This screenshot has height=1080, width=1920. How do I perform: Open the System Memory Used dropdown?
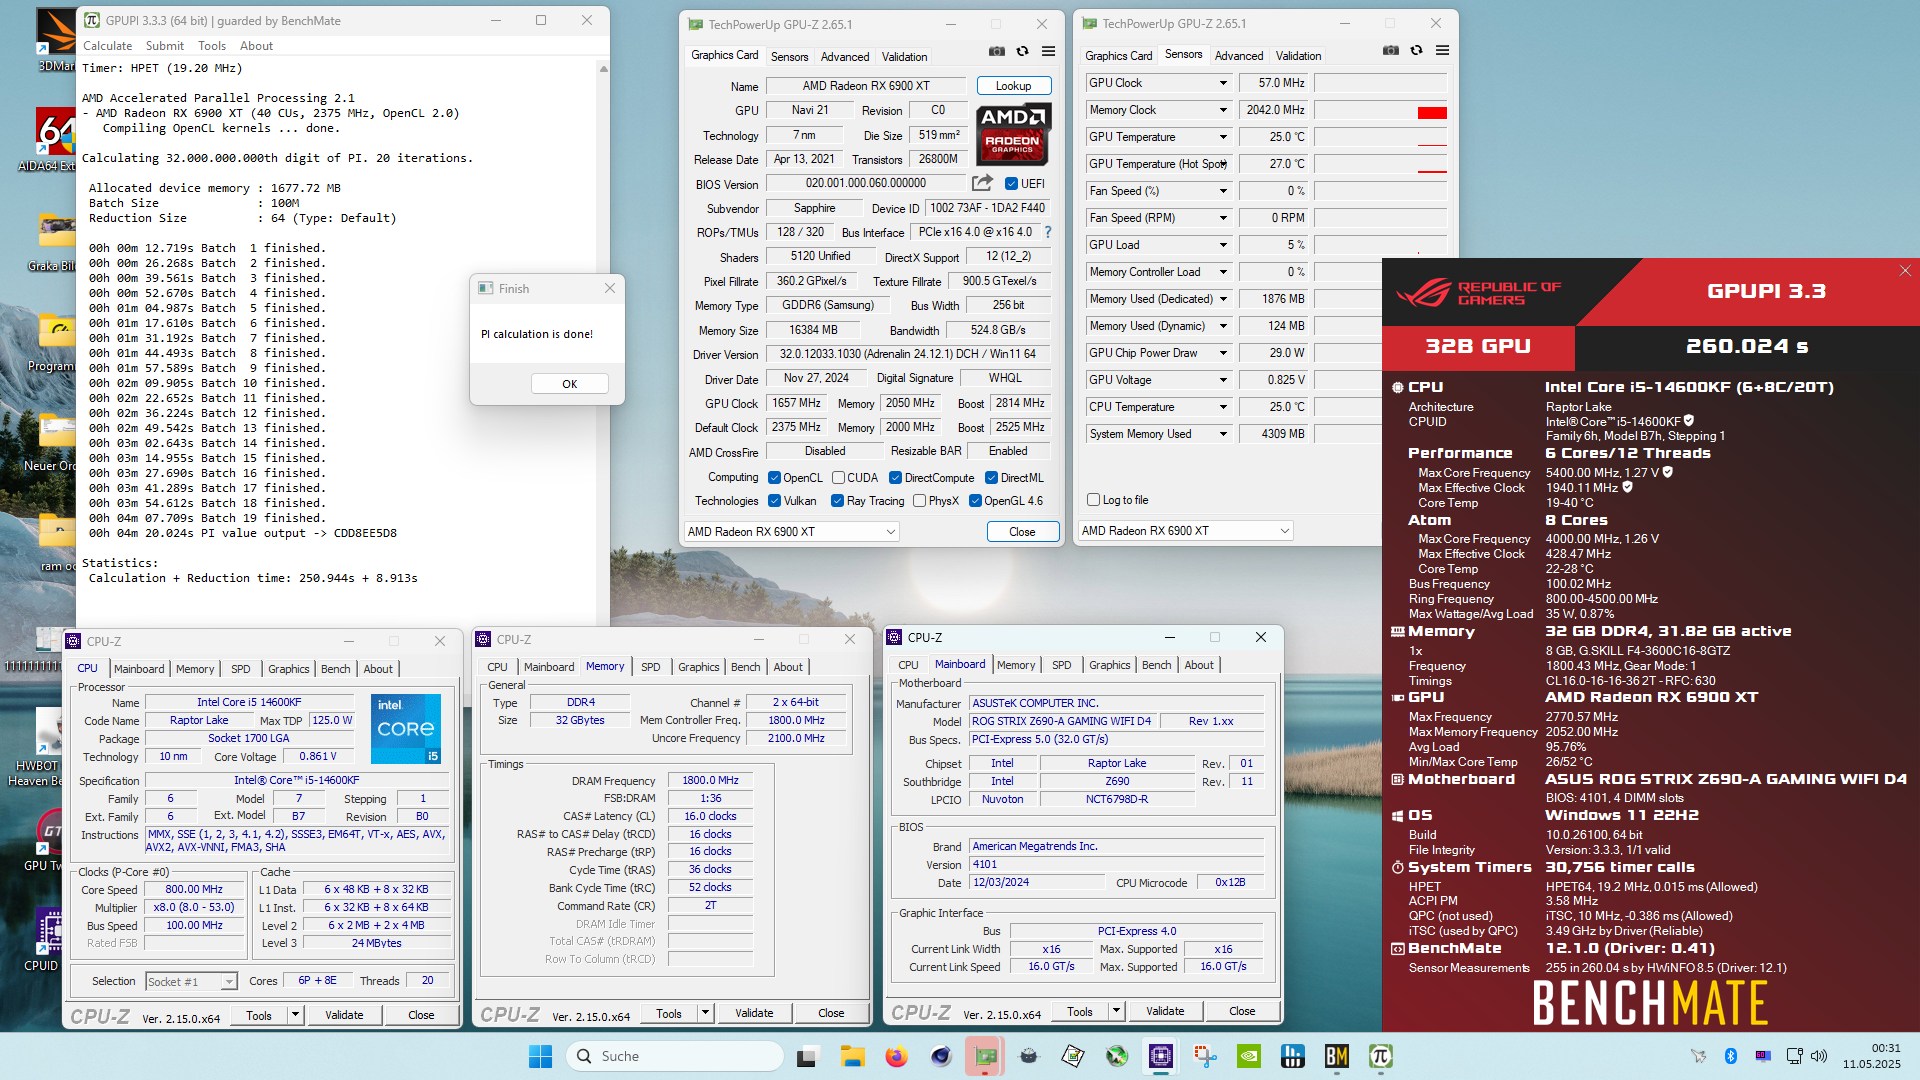[x=1222, y=434]
